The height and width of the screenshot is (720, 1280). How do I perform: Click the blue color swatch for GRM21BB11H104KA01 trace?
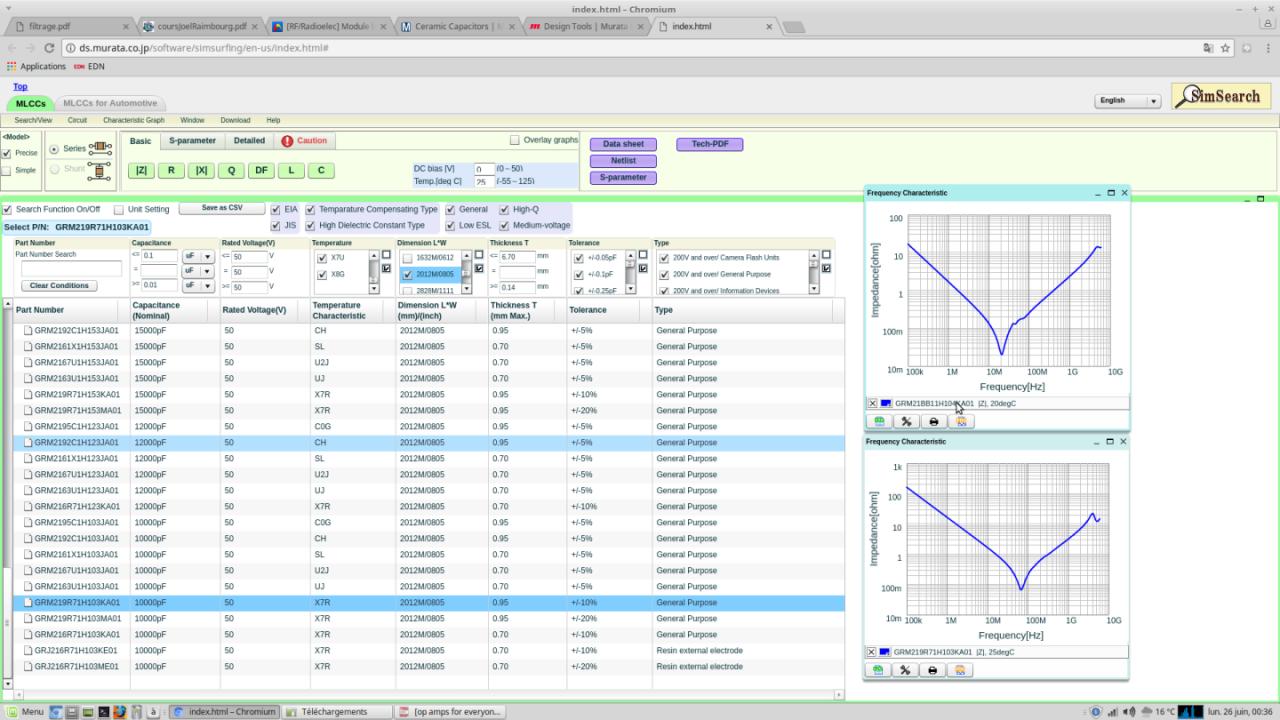[886, 404]
